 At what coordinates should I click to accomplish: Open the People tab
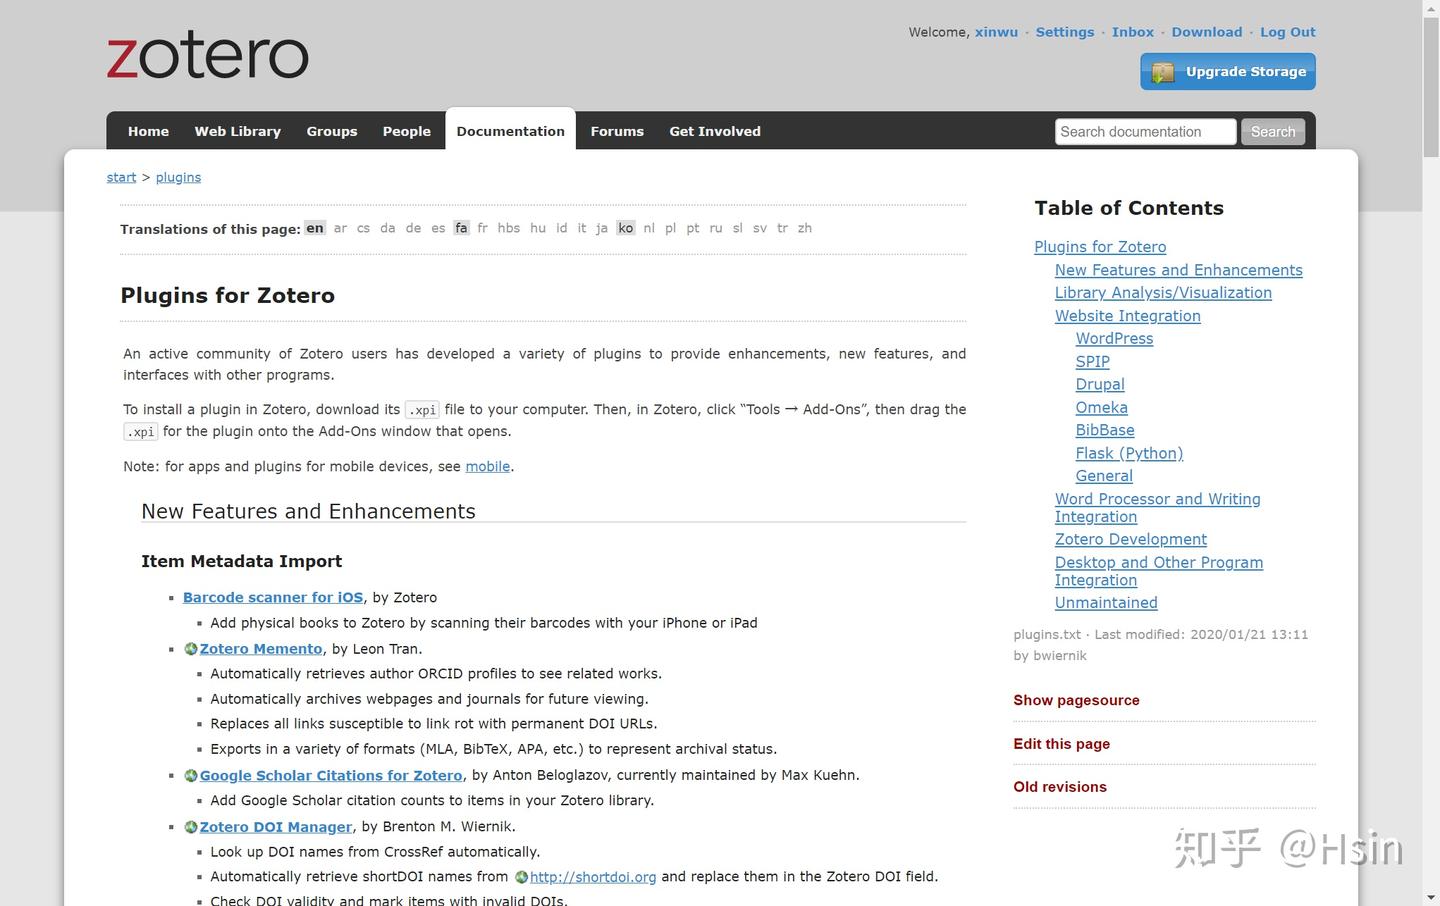coord(406,131)
